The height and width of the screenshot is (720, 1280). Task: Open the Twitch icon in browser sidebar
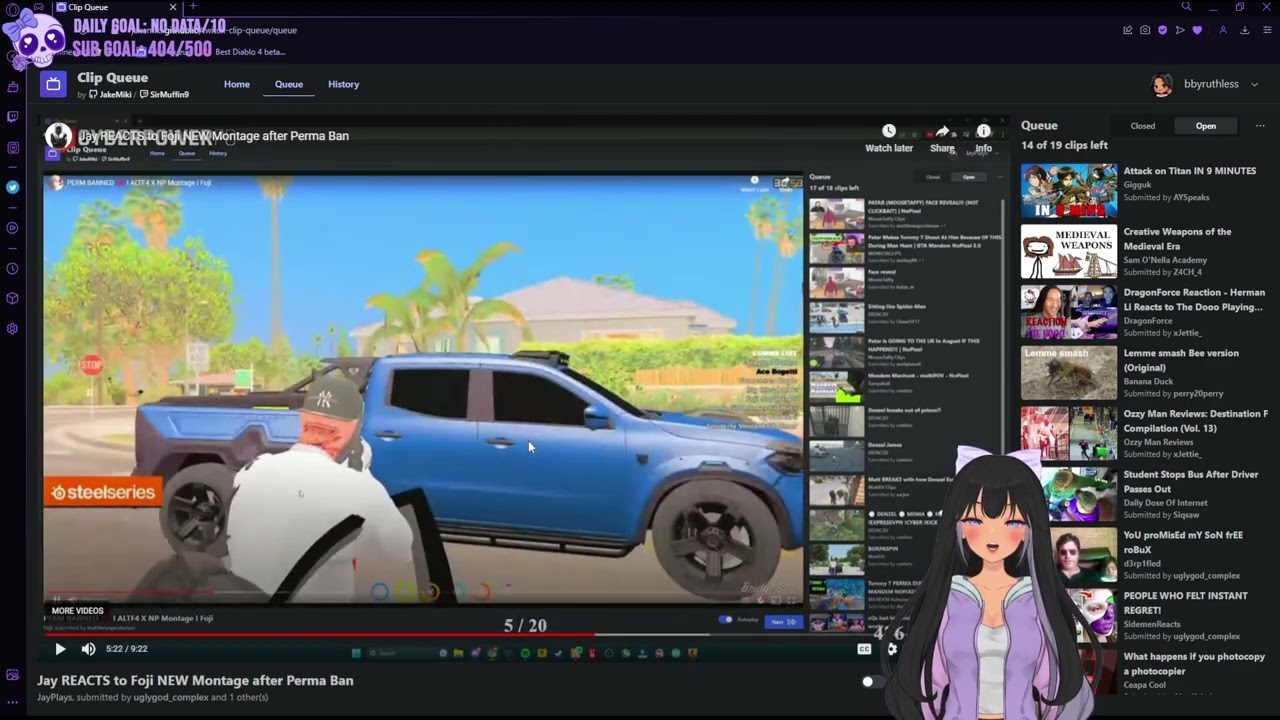pos(12,116)
